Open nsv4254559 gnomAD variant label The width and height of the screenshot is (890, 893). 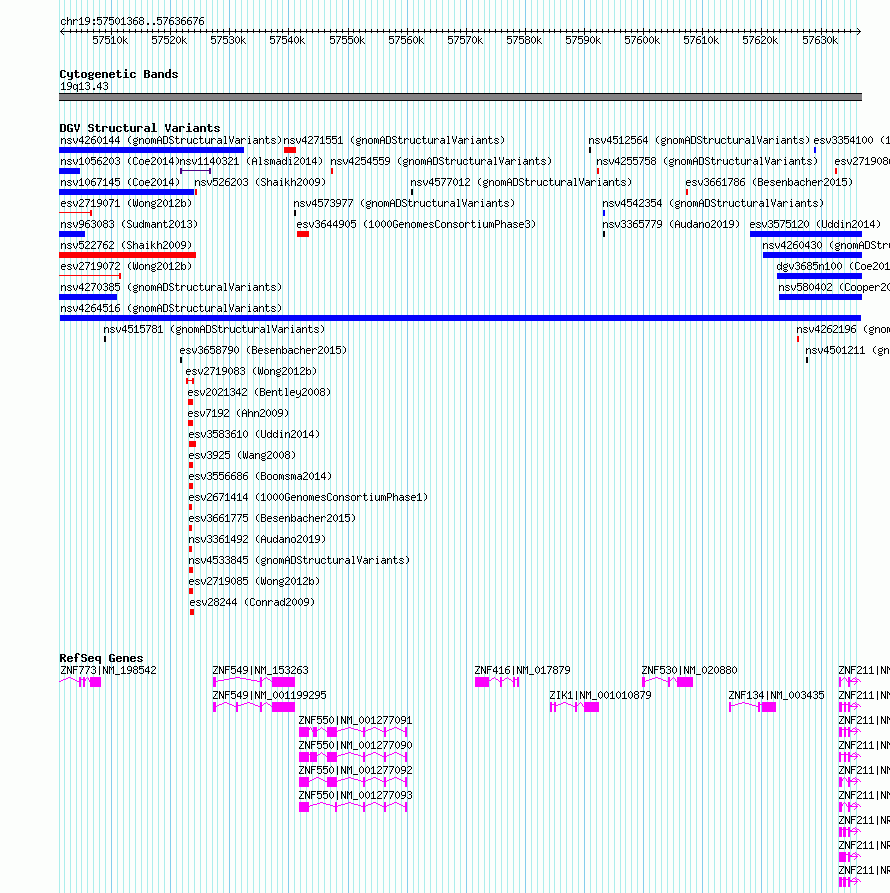tap(441, 161)
